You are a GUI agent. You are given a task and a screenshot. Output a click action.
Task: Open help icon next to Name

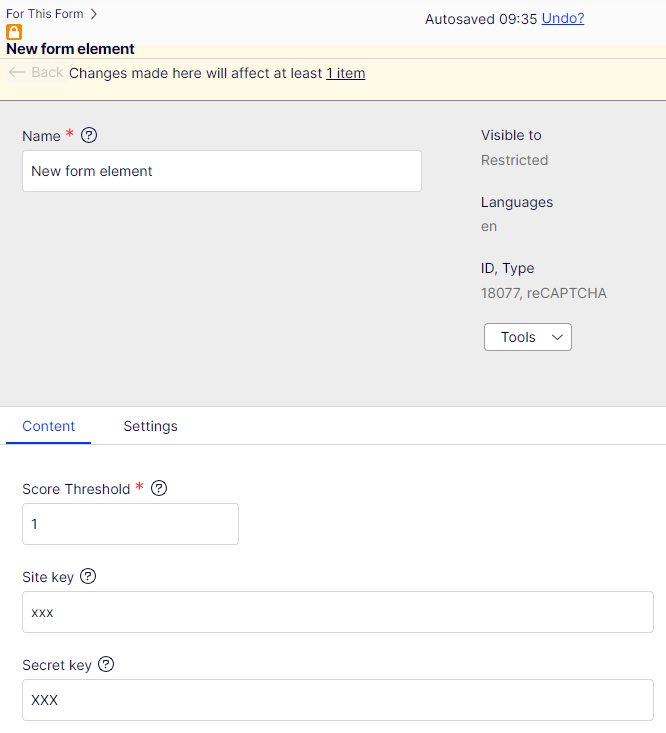[x=89, y=135]
